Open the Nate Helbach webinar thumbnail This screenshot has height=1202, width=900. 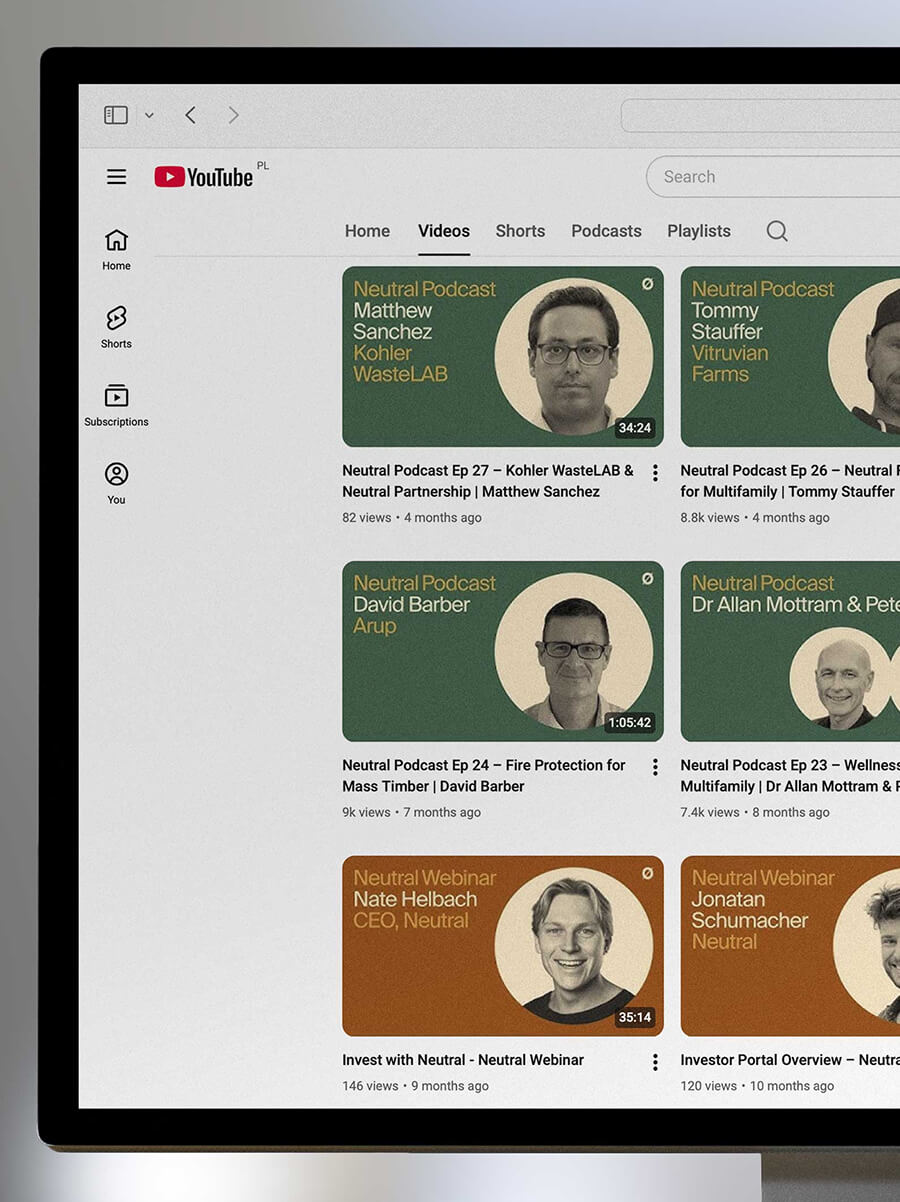coord(503,946)
